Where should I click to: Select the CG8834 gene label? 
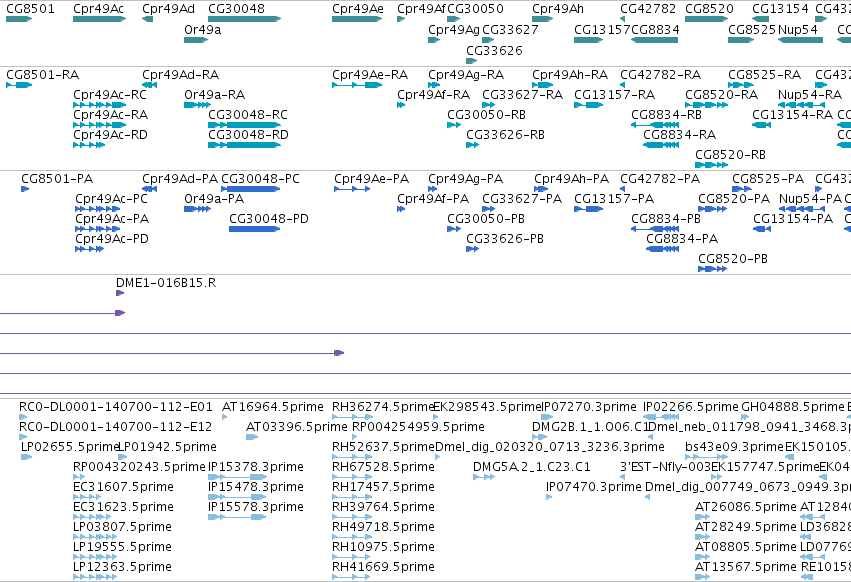655,29
